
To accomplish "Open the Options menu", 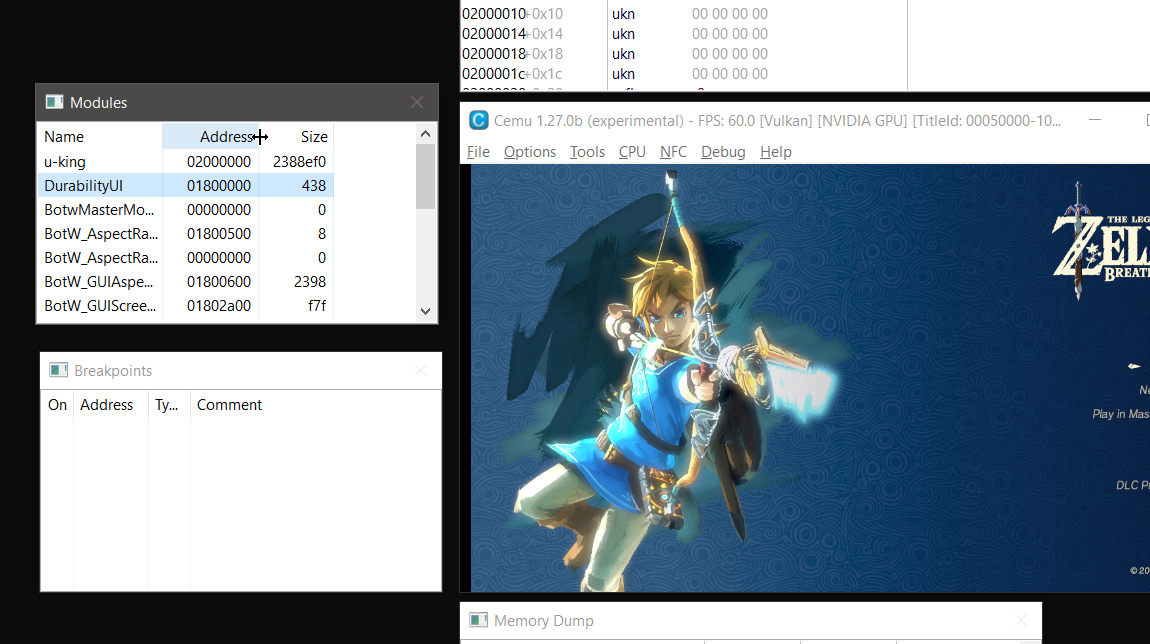I will (529, 151).
